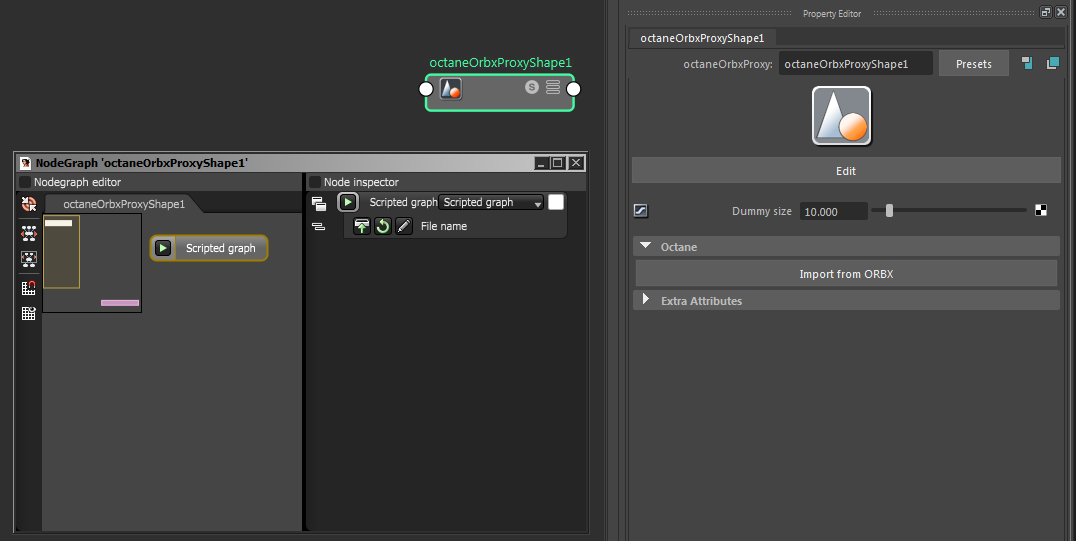Select the Scripted graph node
The height and width of the screenshot is (541, 1076).
click(209, 248)
